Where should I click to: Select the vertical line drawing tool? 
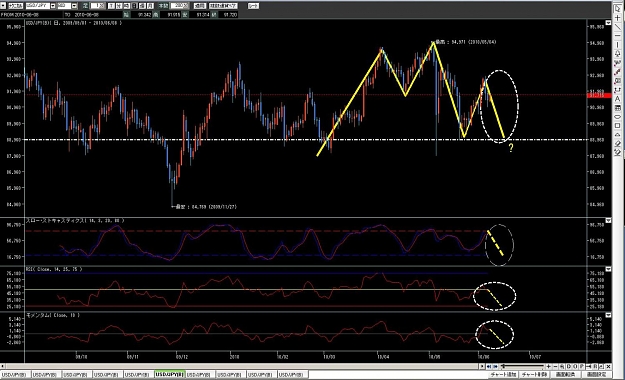pos(617,45)
